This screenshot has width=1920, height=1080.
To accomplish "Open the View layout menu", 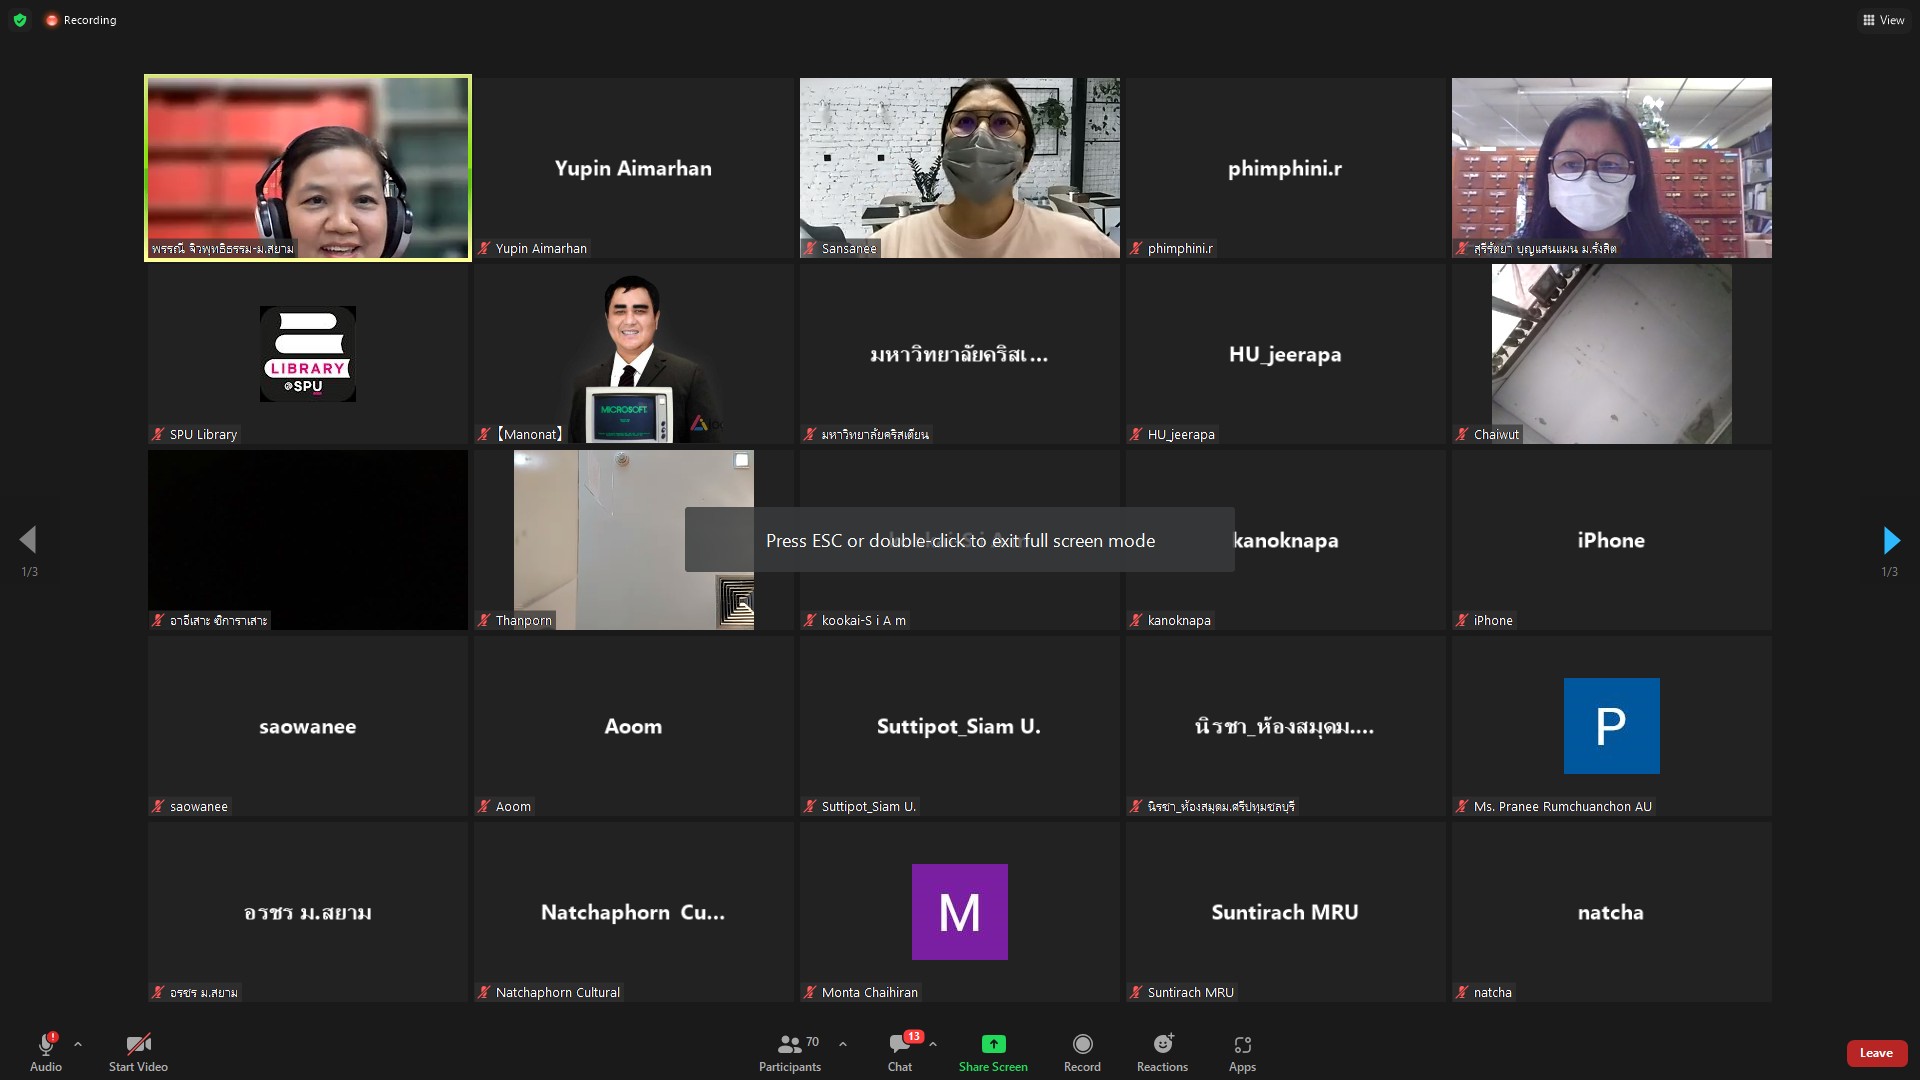I will coord(1883,20).
